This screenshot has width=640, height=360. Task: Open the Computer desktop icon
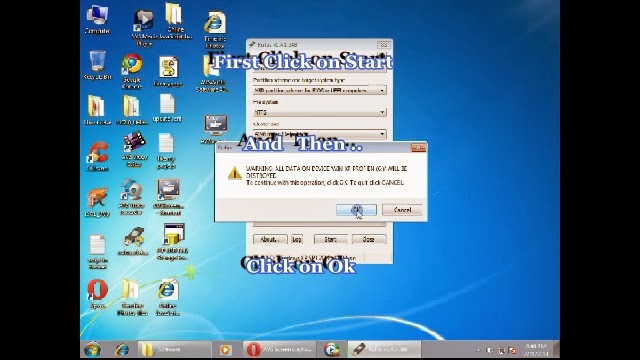point(97,20)
